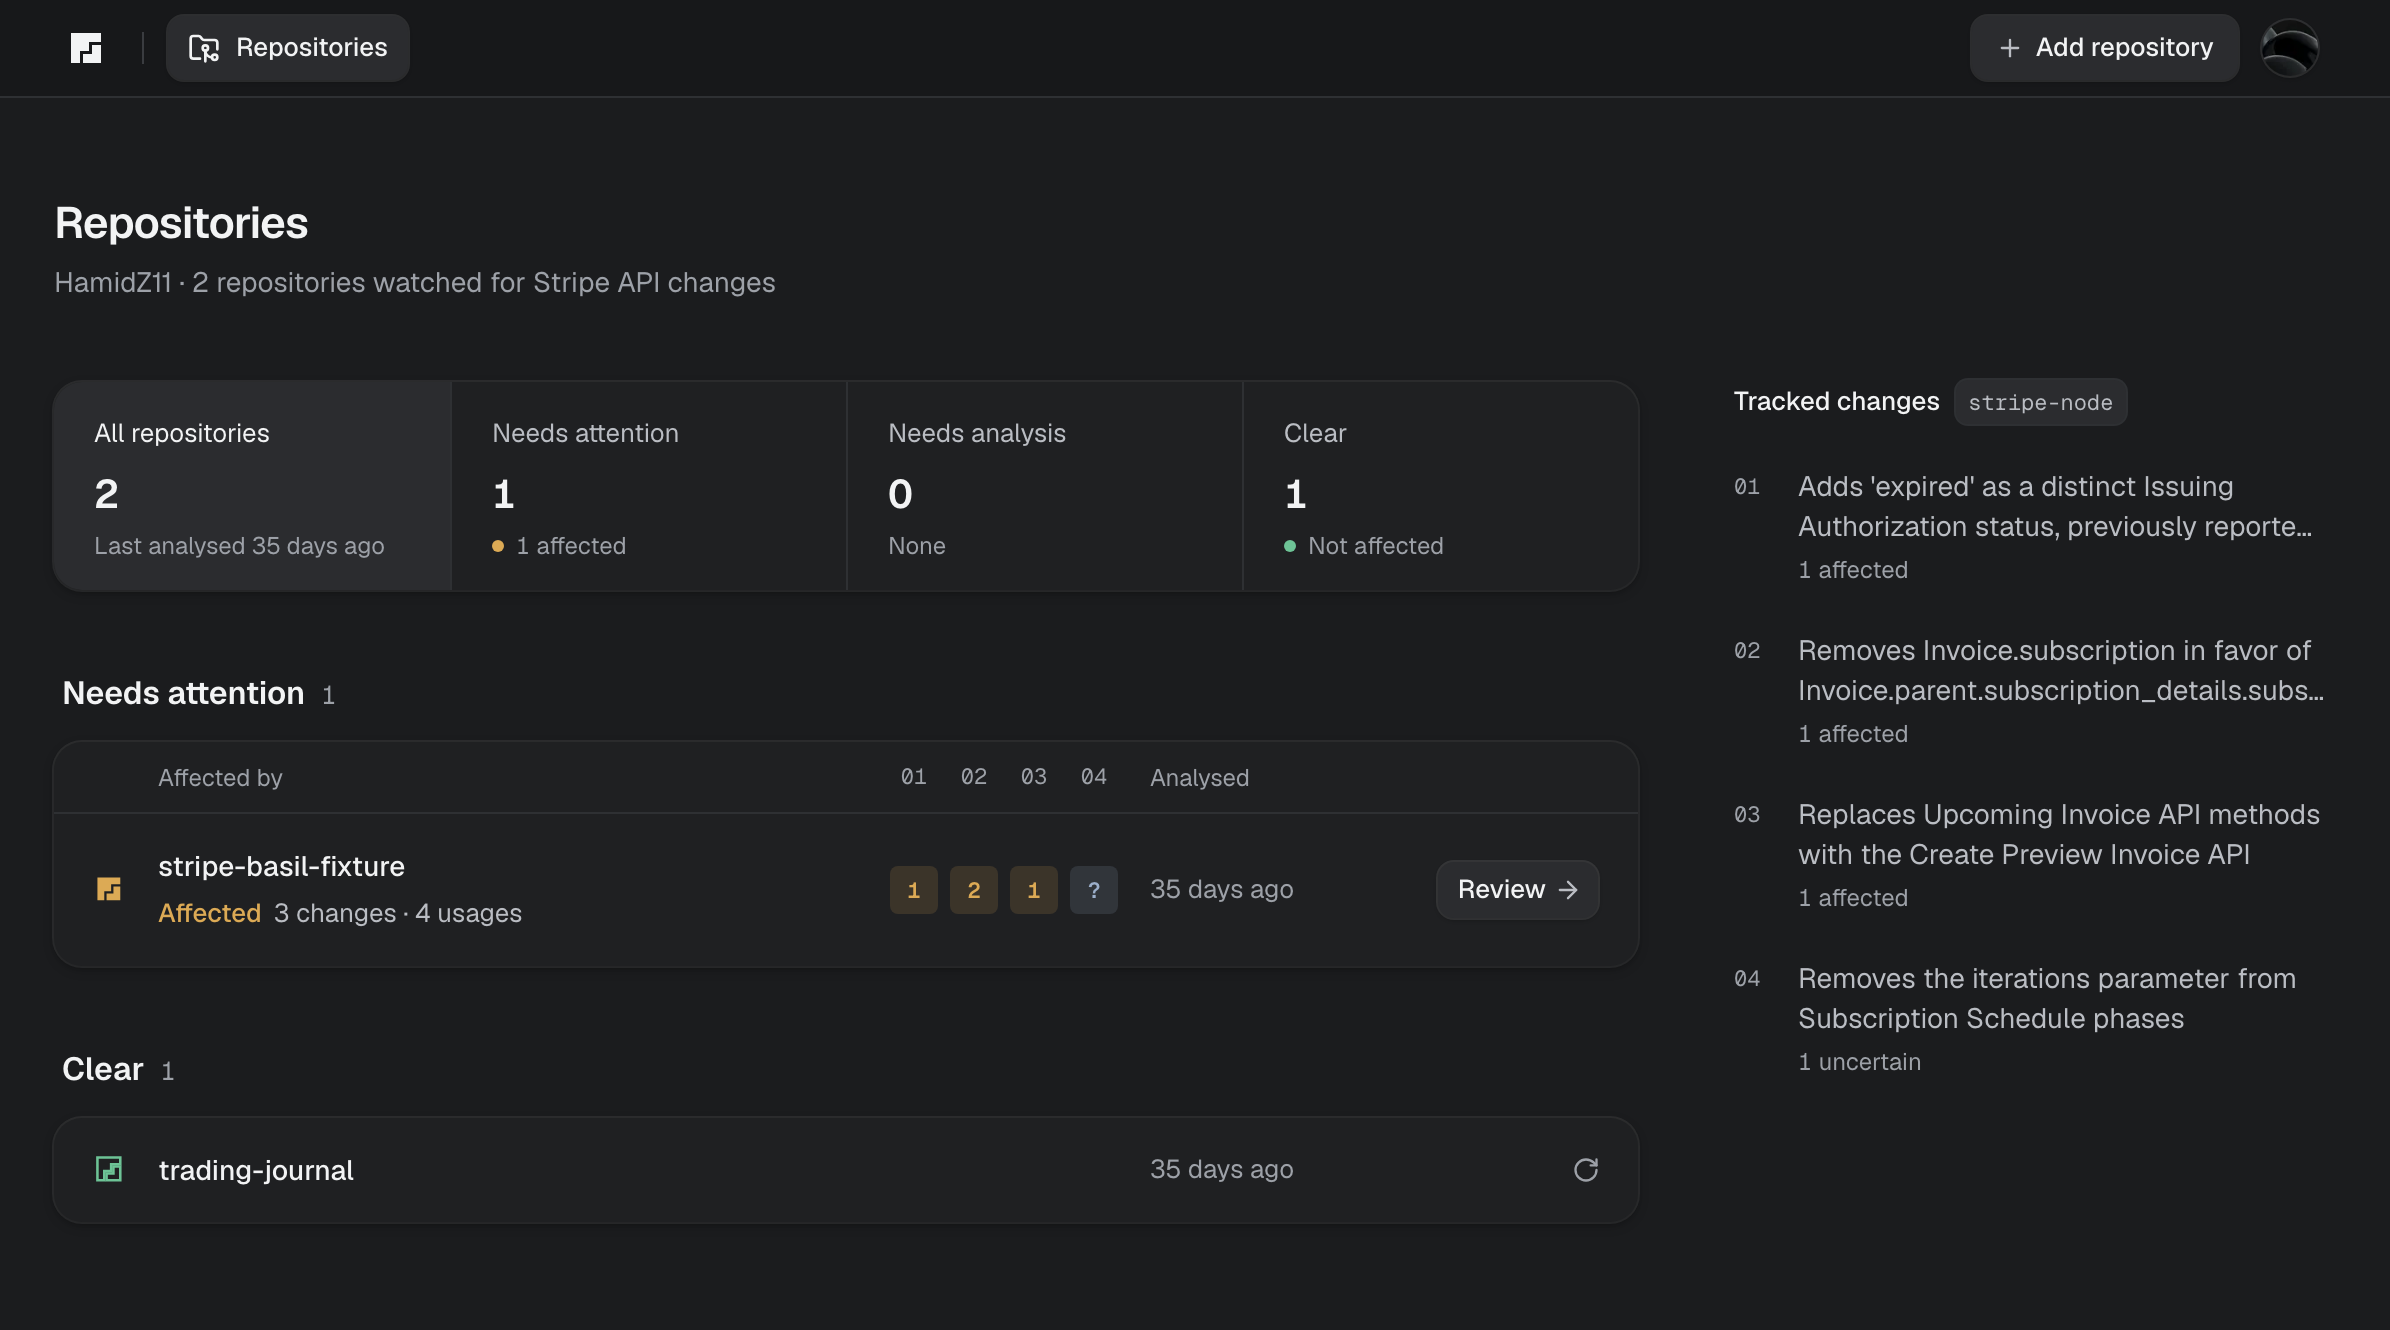The height and width of the screenshot is (1330, 2390).
Task: Click column header 04 in table
Action: point(1094,777)
